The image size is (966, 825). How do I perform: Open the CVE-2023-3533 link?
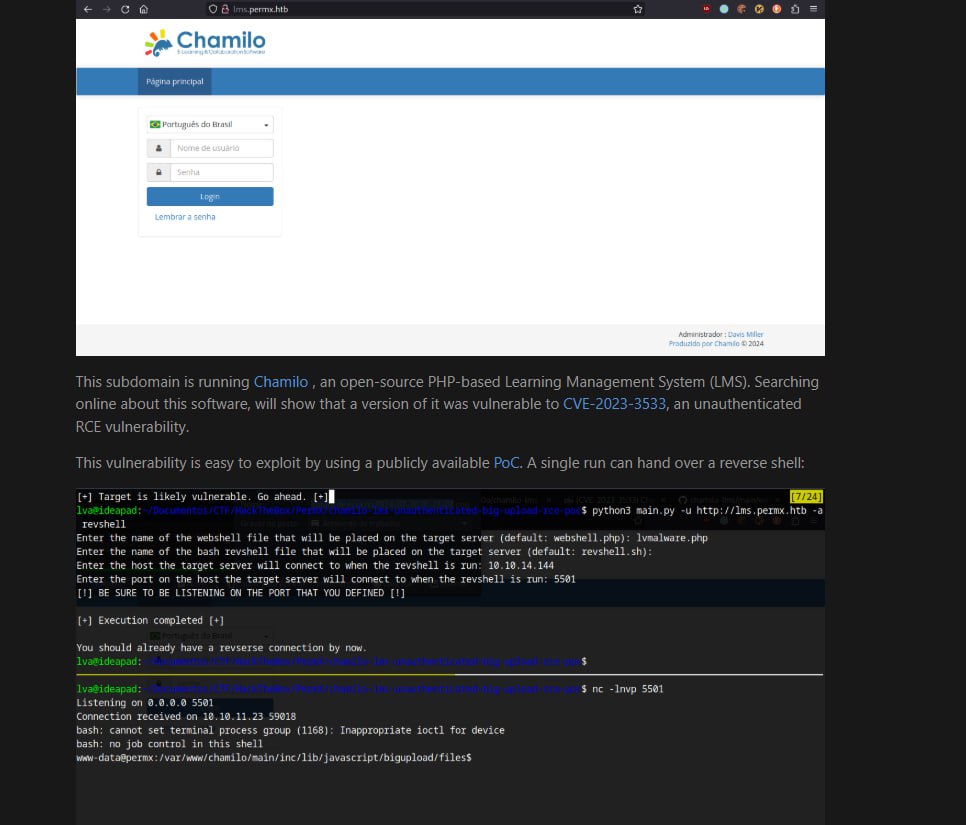click(x=614, y=404)
